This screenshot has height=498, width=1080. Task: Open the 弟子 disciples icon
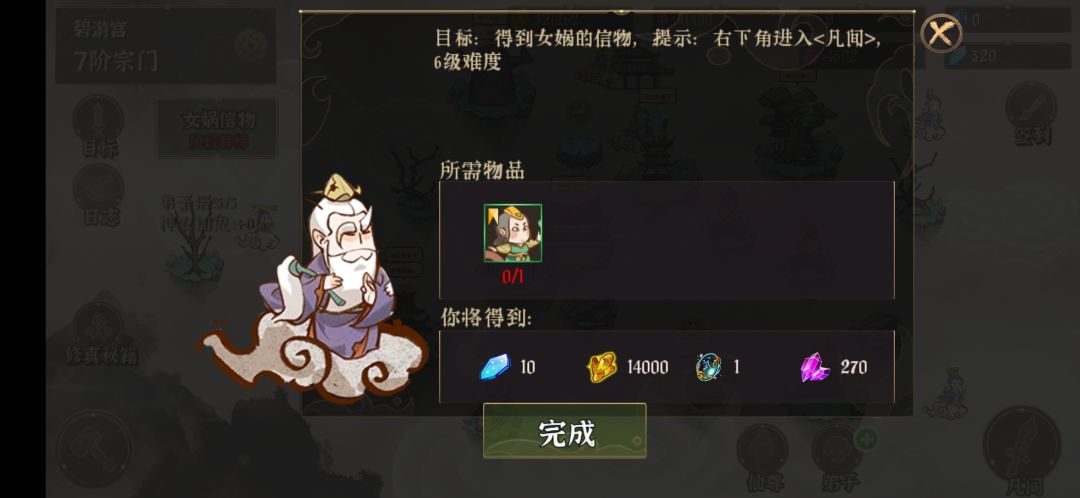tap(838, 456)
